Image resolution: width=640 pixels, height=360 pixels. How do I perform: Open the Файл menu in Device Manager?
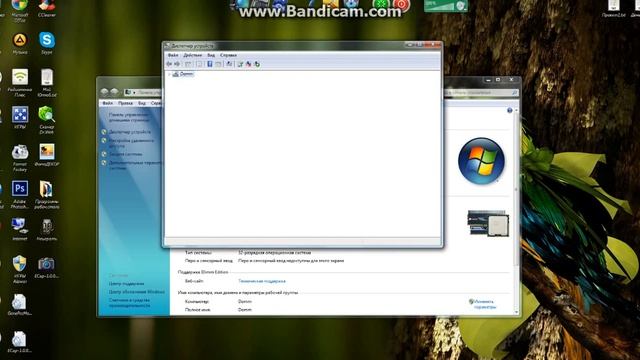173,55
